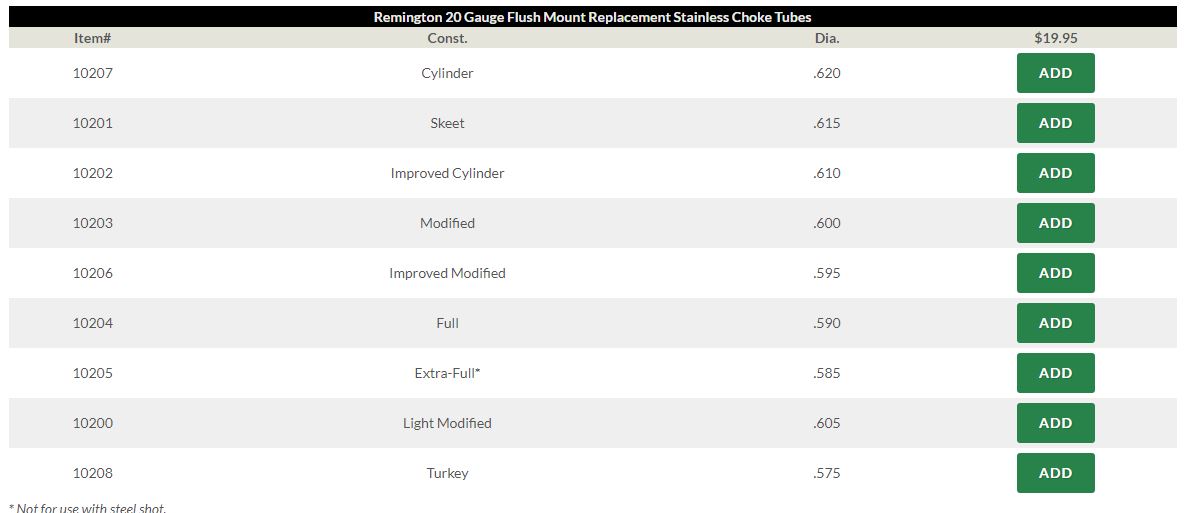Add the Extra-Full choke tube to cart
This screenshot has height=513, width=1186.
pos(1055,373)
